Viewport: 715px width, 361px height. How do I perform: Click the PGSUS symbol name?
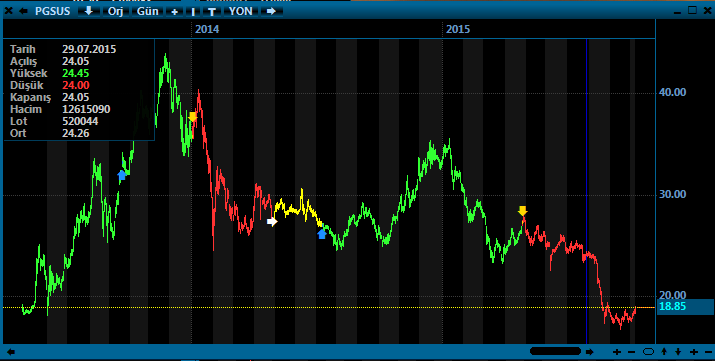tap(52, 11)
